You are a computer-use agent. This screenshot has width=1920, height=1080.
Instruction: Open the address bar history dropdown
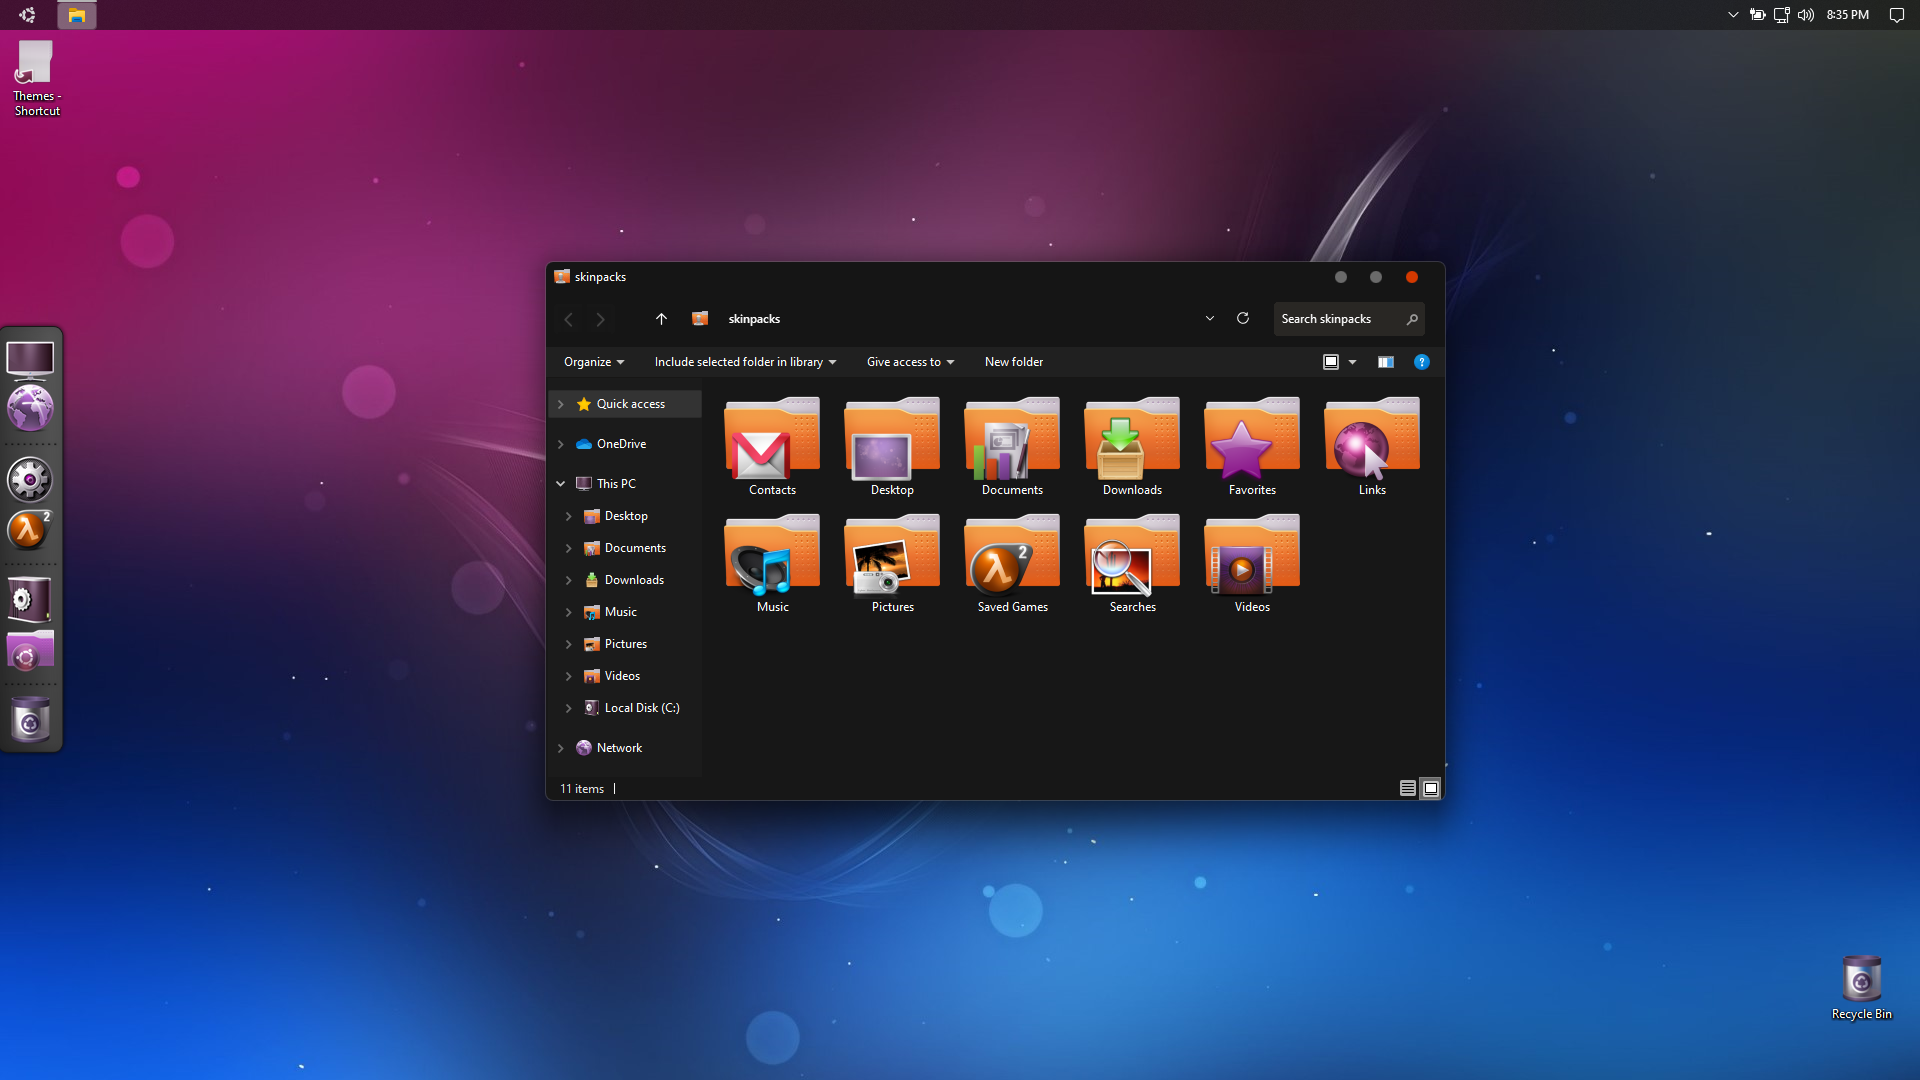1210,318
